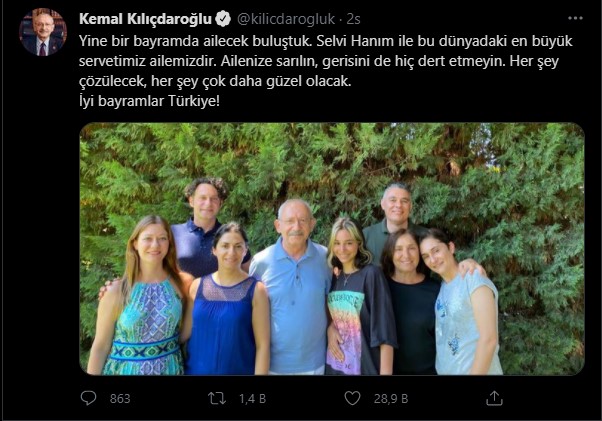Screen dimensions: 602x421
Task: Like the tweet with heart icon
Action: click(352, 398)
